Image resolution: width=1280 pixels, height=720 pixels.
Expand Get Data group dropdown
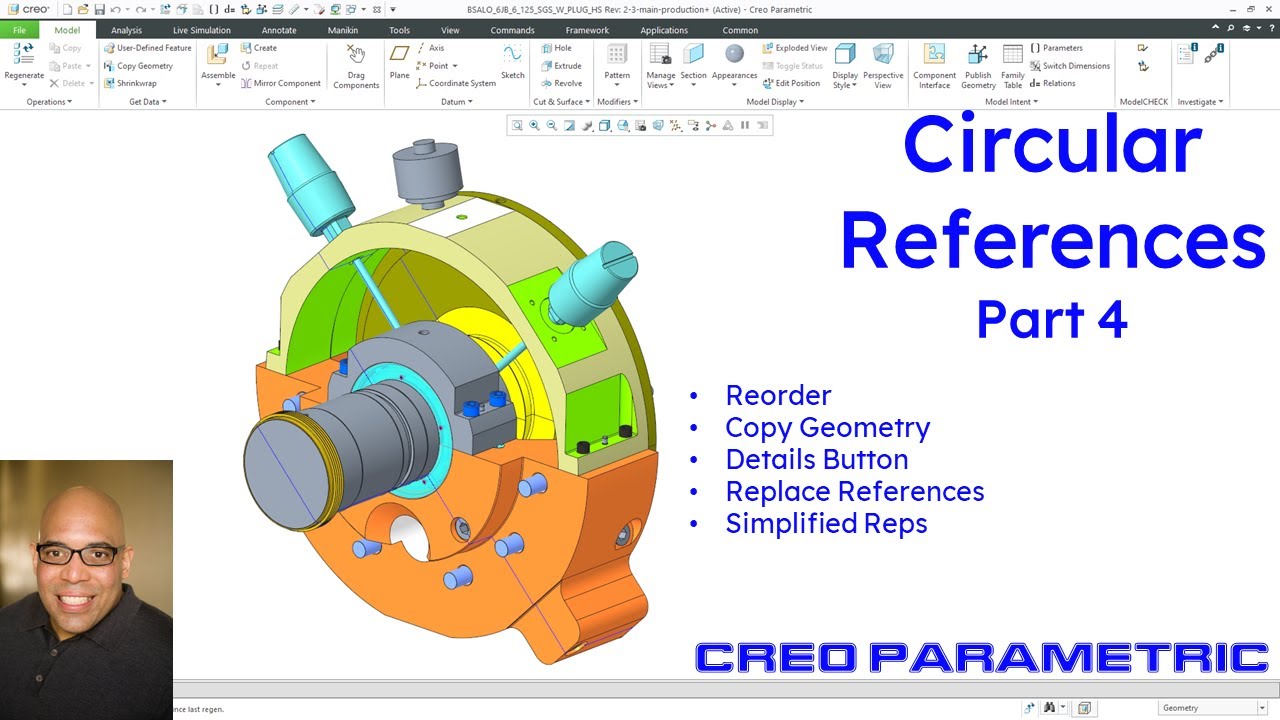click(x=148, y=102)
